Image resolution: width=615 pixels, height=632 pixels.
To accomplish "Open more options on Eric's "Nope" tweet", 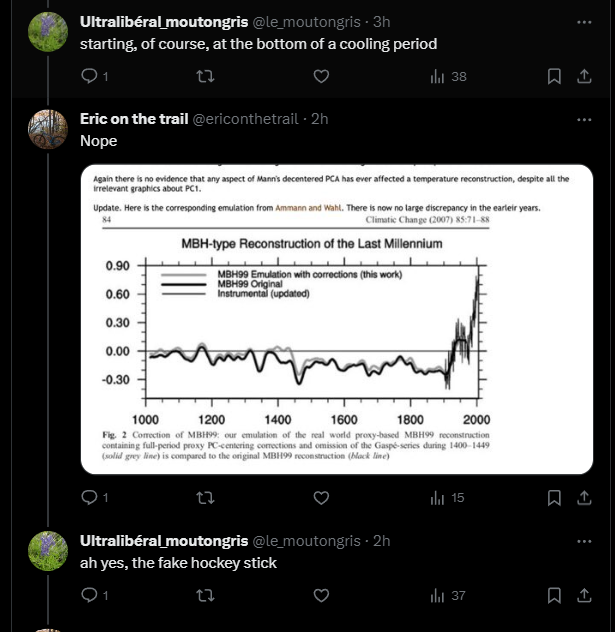I will 584,120.
